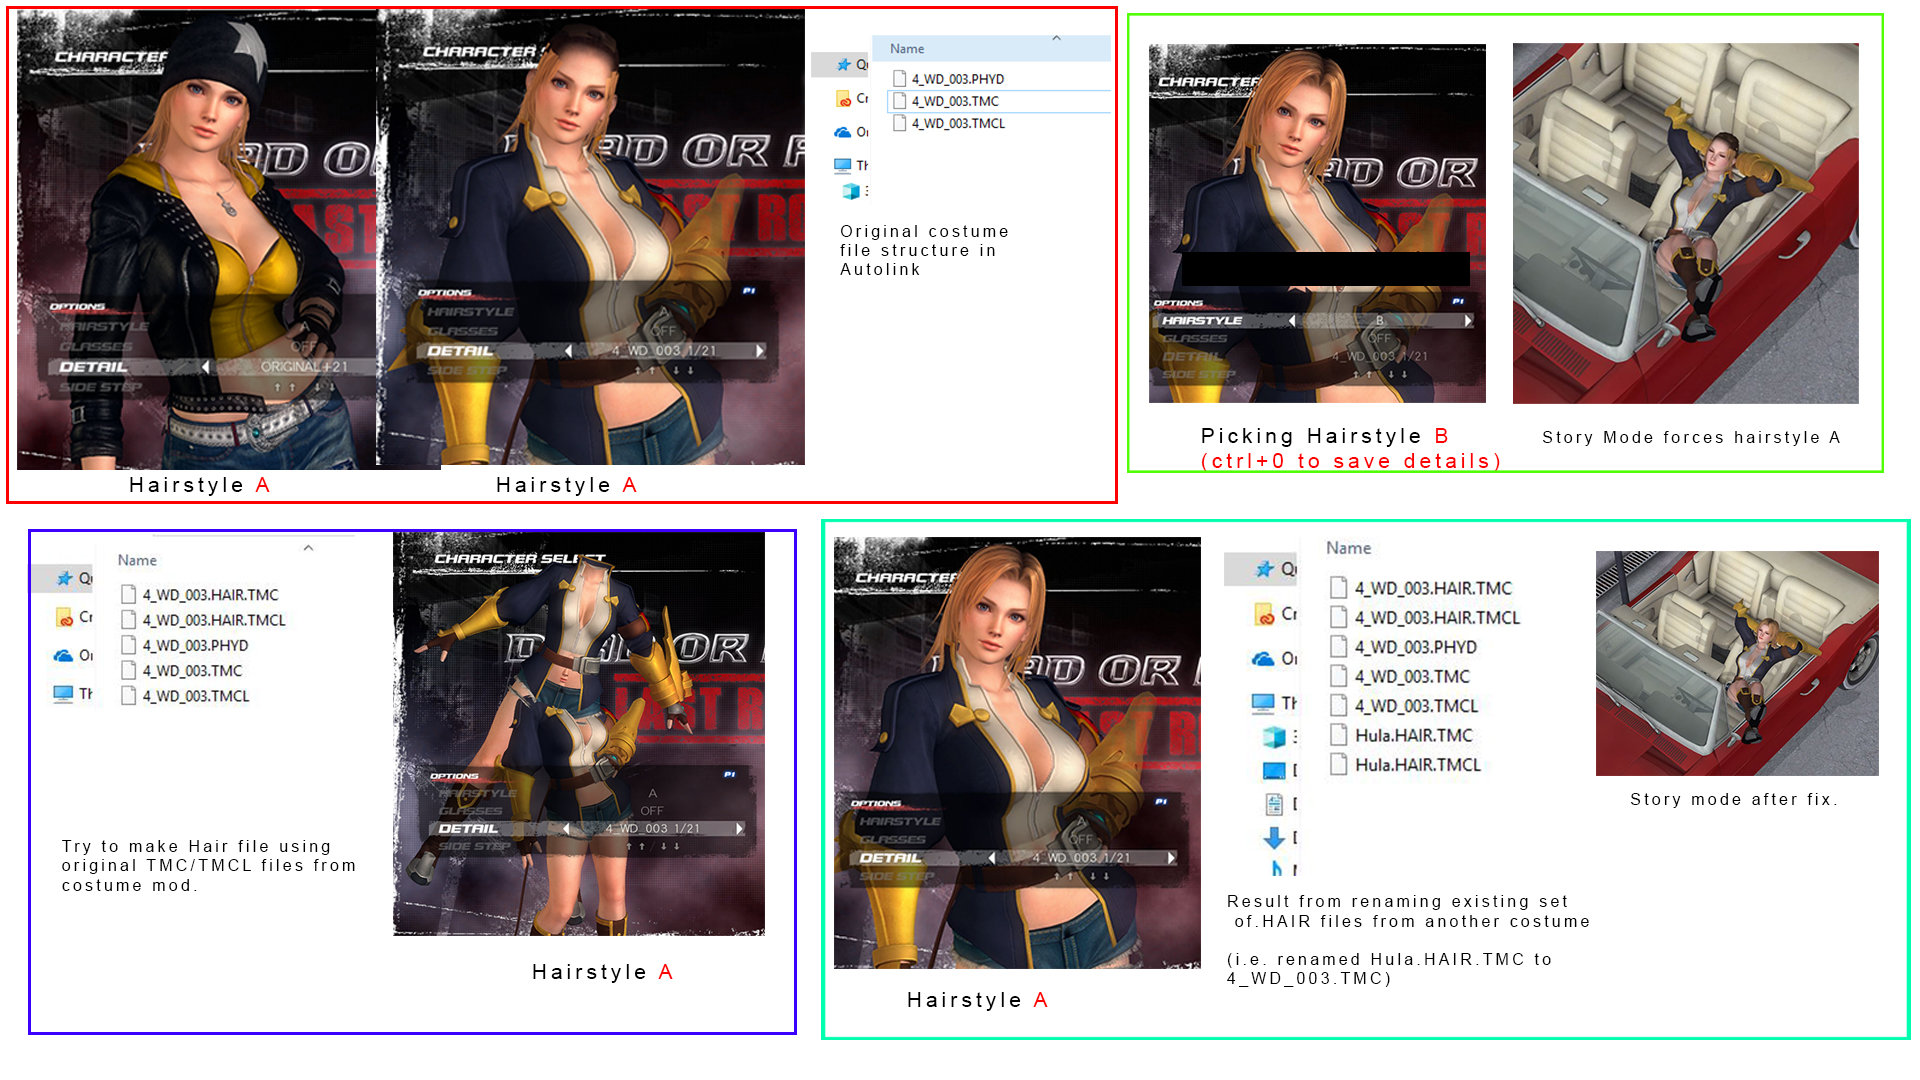Open Documents icon in Hula-files Explorer sidebar

pos(1274,803)
